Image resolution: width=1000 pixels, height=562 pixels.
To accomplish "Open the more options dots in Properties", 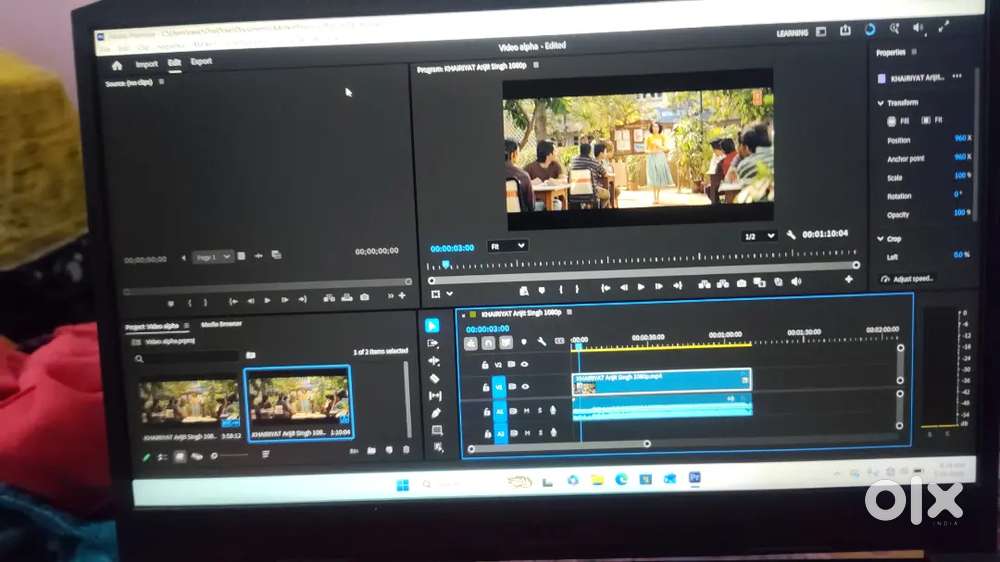I will (x=957, y=76).
